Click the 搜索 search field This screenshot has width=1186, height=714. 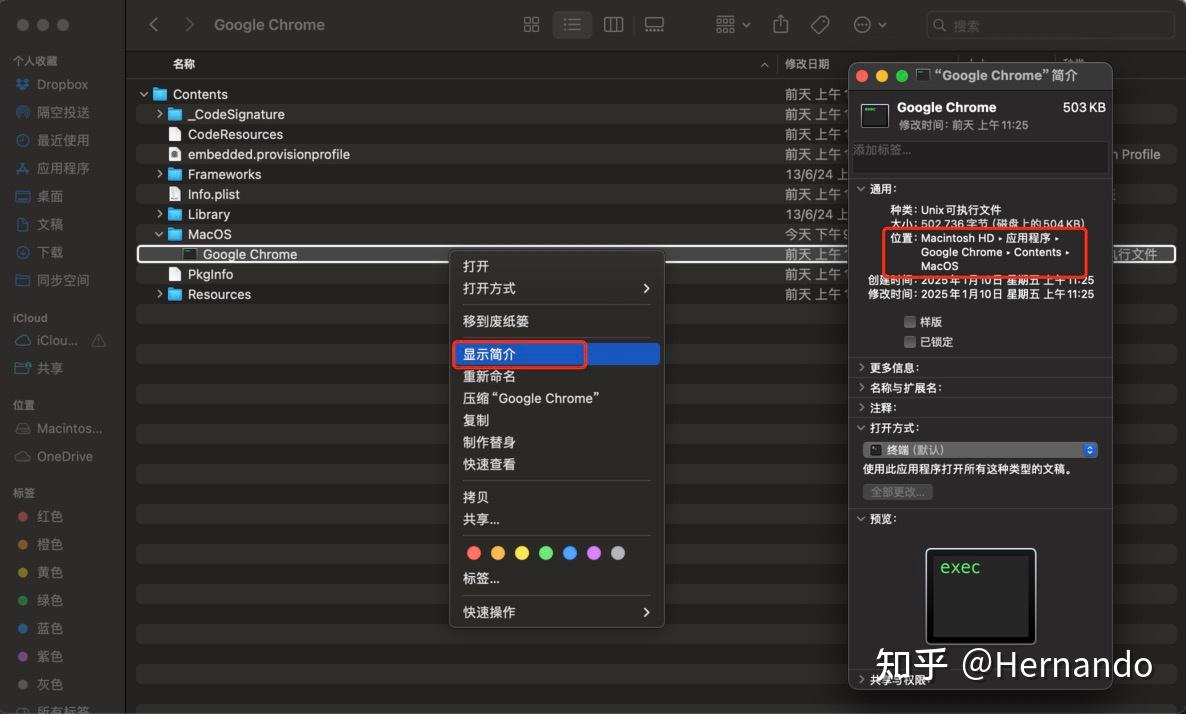coord(1050,25)
